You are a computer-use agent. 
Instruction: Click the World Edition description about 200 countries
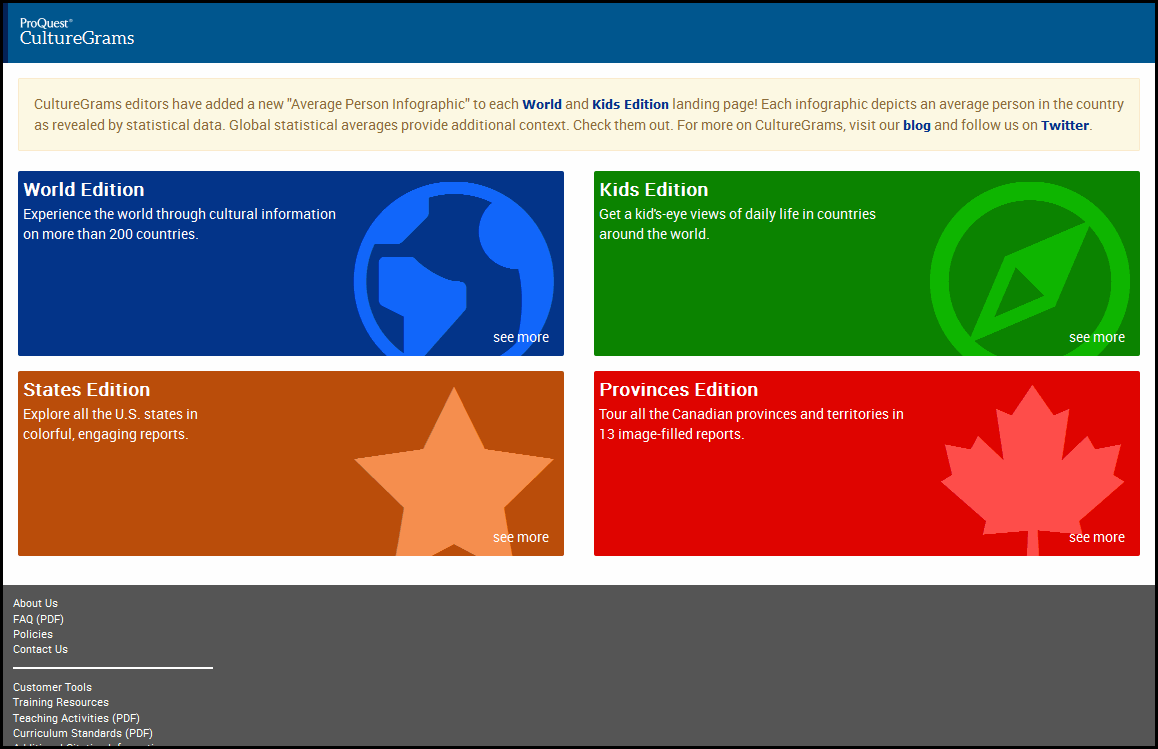[179, 224]
